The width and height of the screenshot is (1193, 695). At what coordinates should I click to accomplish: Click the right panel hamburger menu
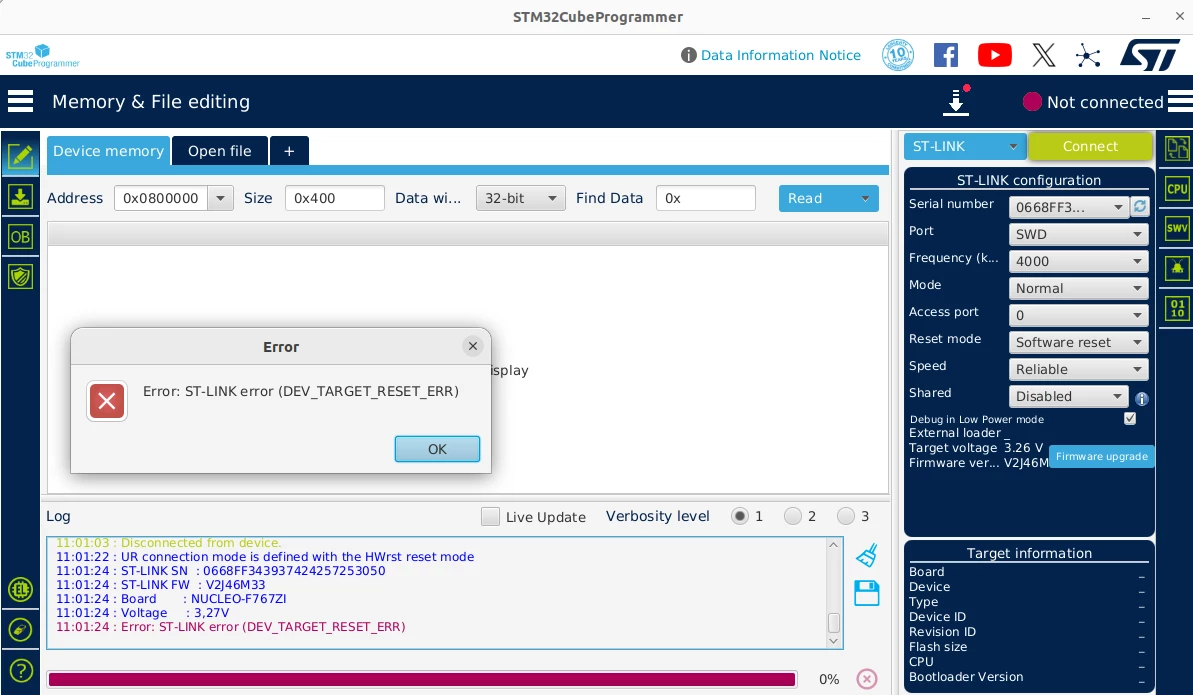click(1180, 101)
